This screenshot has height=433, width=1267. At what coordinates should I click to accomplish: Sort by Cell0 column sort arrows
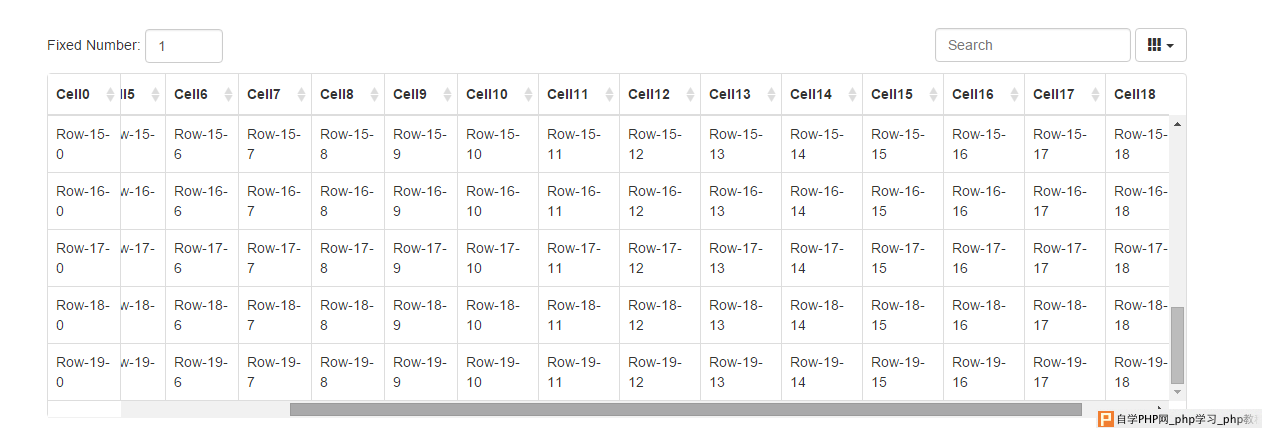108,94
